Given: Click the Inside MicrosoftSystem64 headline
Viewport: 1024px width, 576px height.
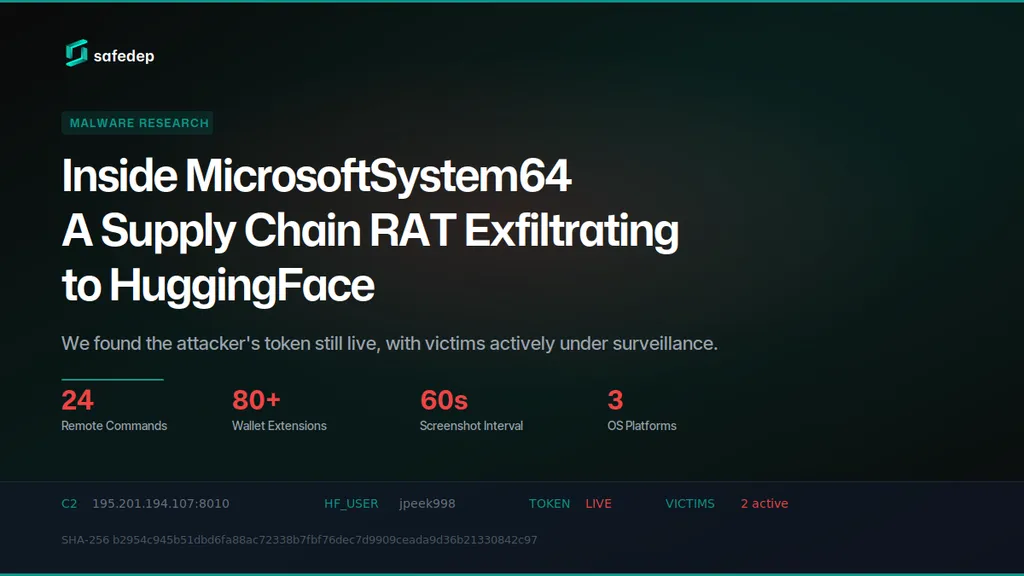Looking at the screenshot, I should pyautogui.click(x=317, y=176).
